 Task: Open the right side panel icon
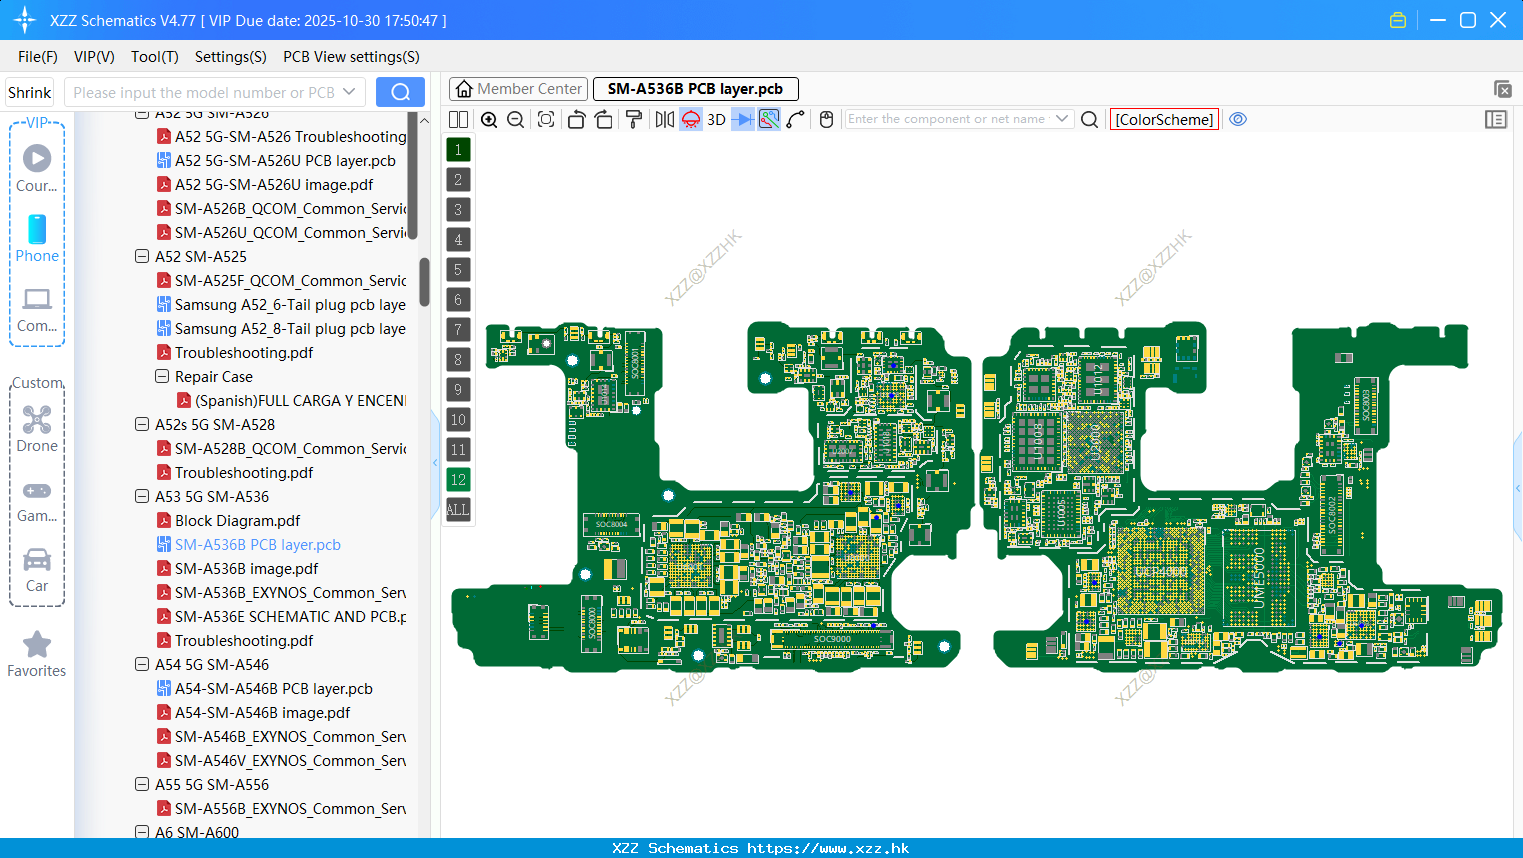[1496, 120]
